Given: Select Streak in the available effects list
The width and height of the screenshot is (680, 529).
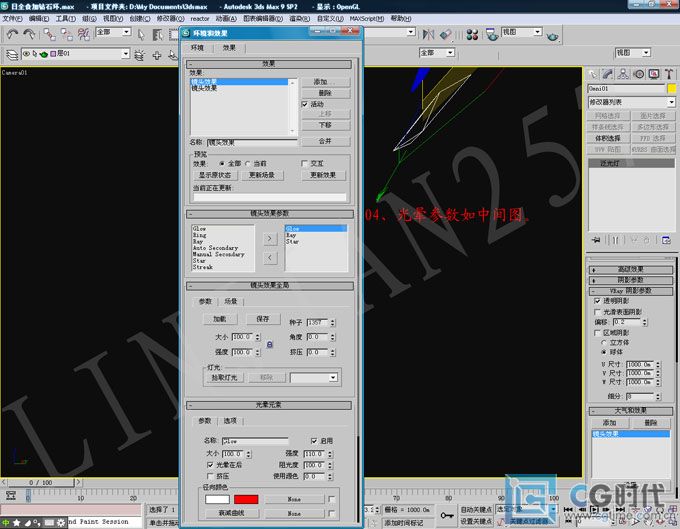Looking at the screenshot, I should click(203, 268).
